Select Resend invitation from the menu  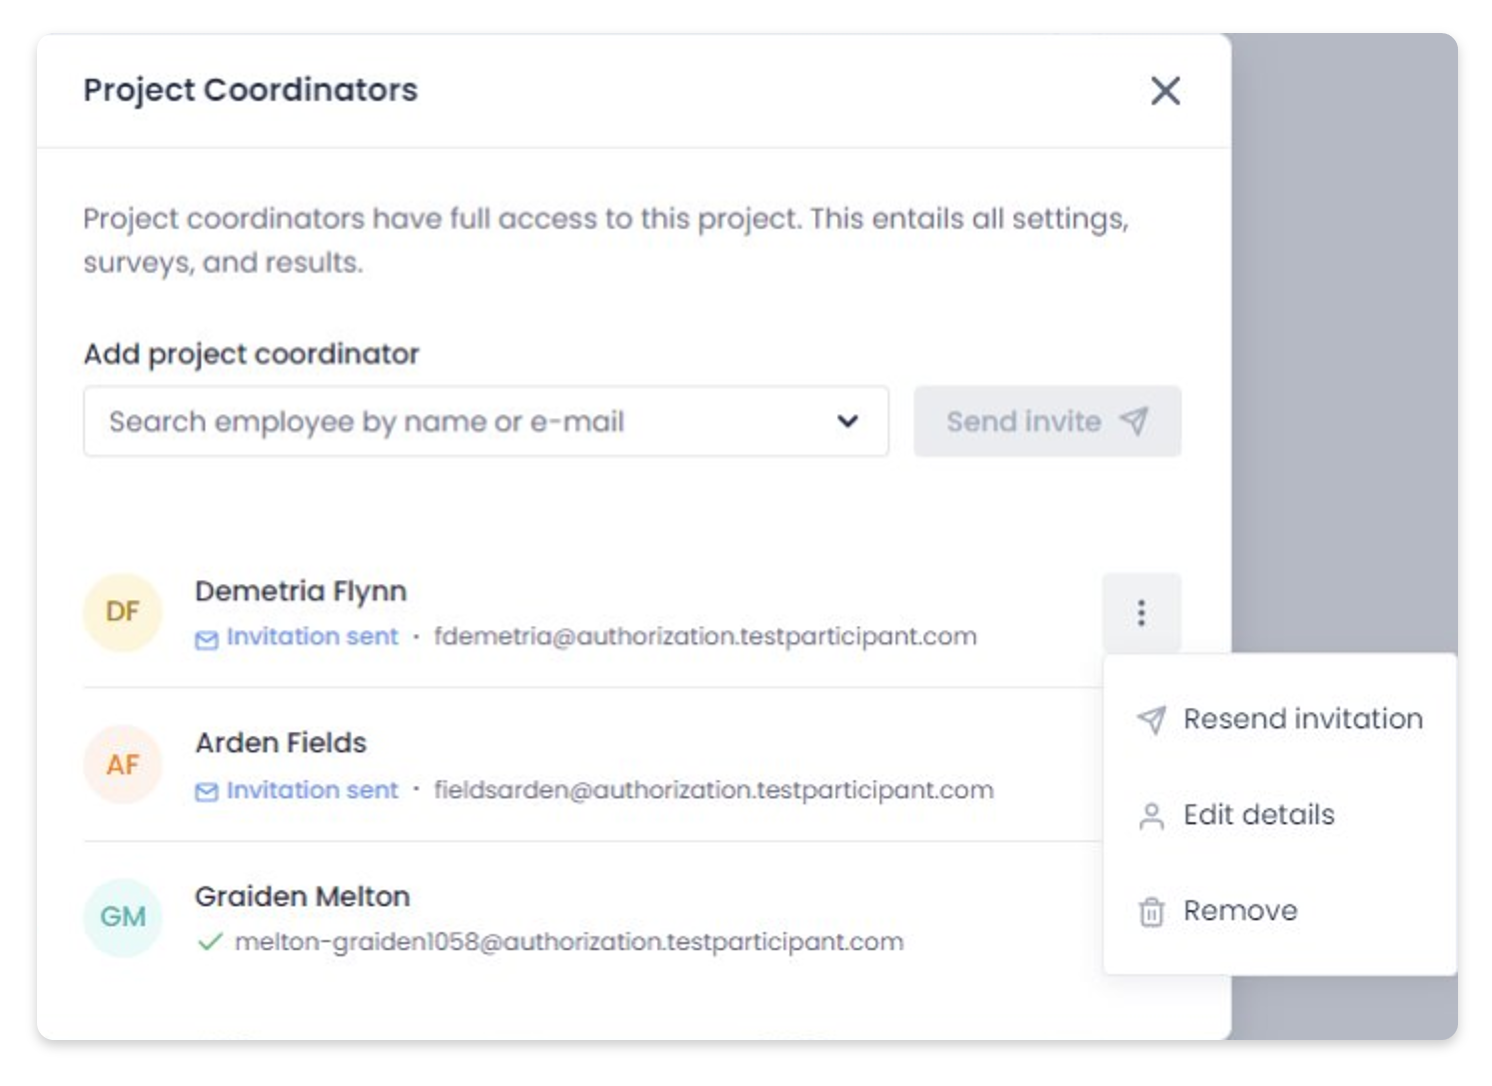[x=1302, y=719]
